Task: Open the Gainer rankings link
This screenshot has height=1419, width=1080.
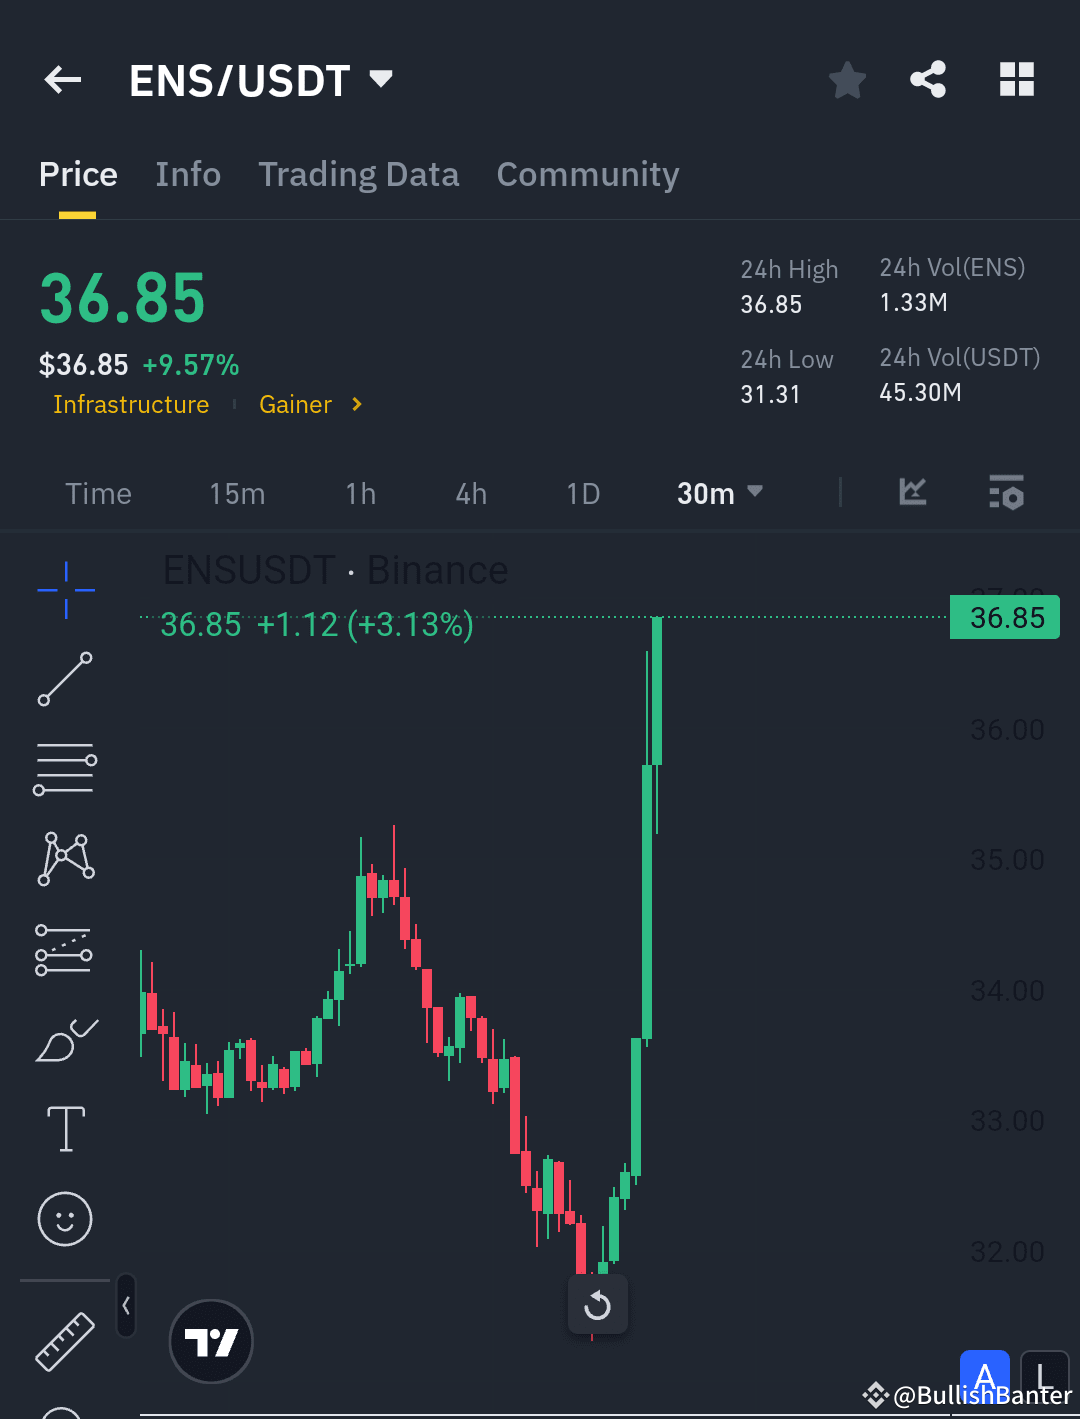Action: (296, 404)
